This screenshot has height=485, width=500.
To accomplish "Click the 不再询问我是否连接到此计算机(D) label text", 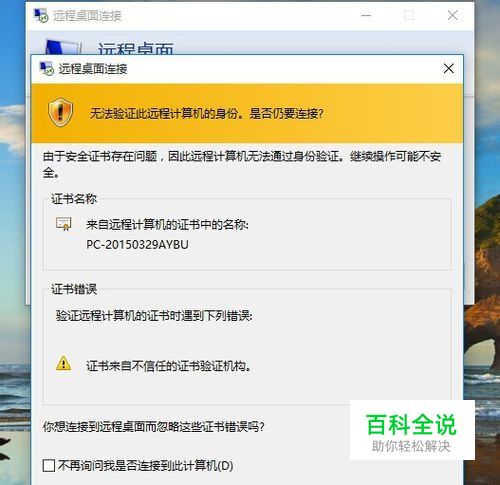I will point(145,465).
